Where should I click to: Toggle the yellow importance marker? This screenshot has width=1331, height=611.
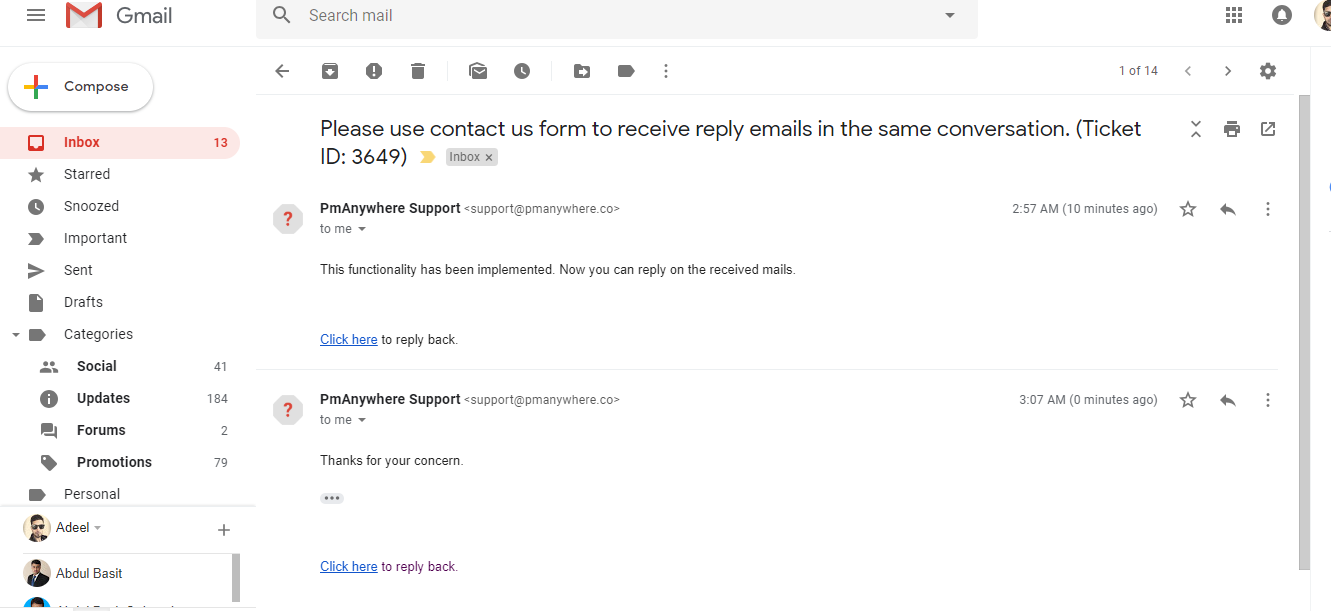tap(428, 157)
